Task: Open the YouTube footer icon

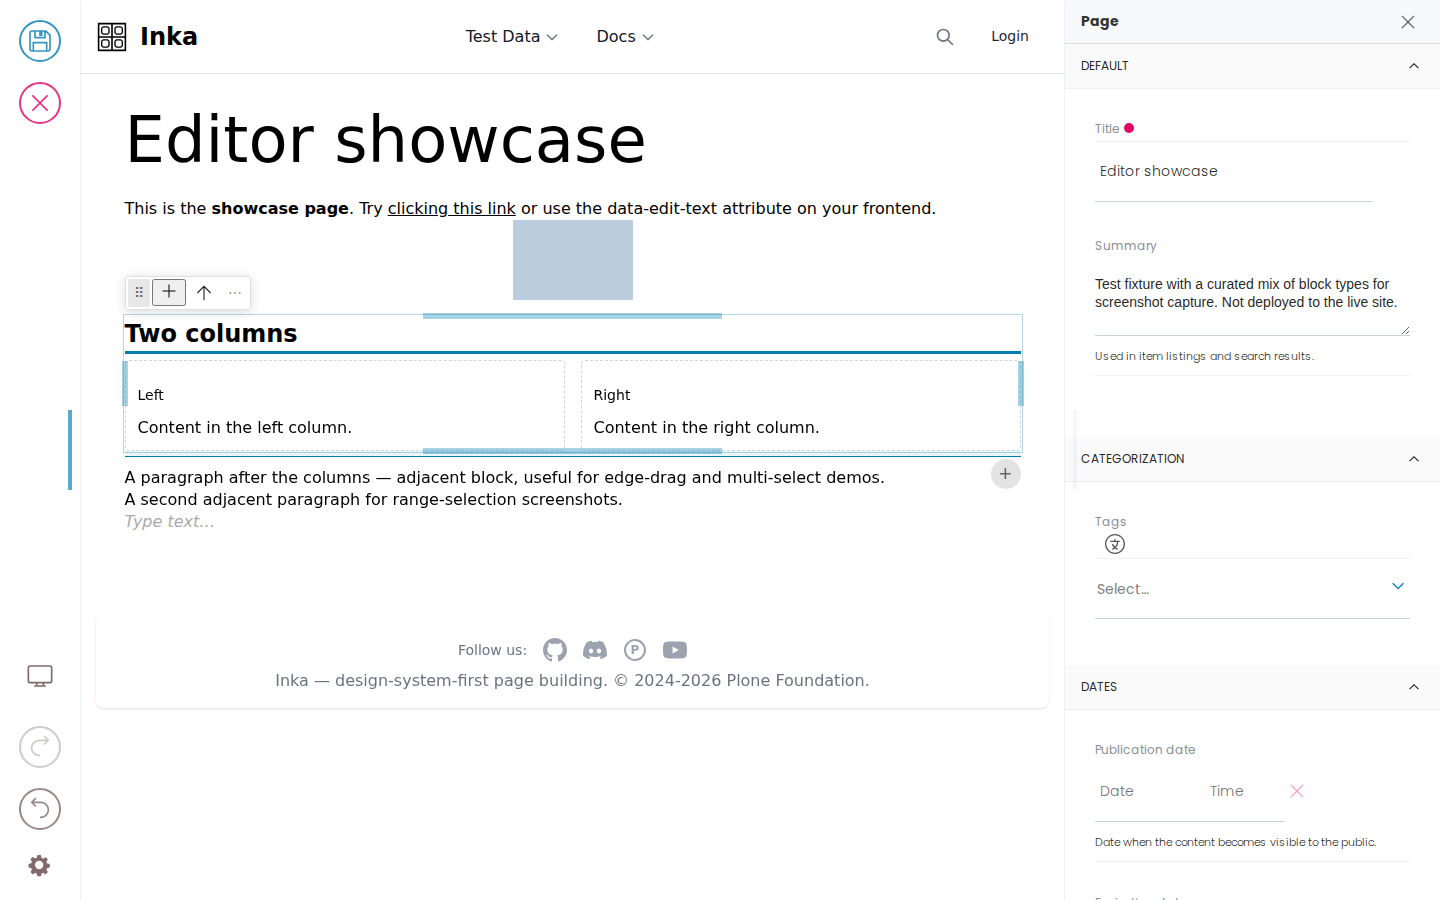Action: (x=675, y=650)
